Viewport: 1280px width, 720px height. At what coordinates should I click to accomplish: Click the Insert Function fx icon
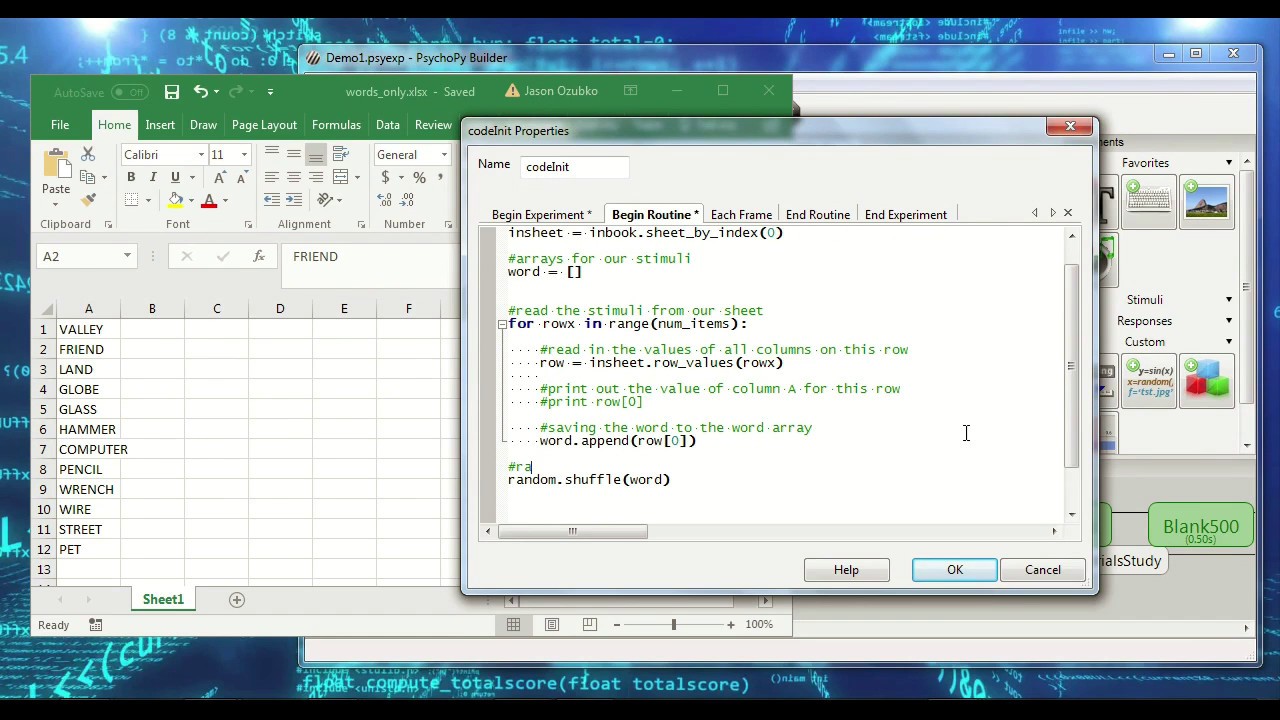pyautogui.click(x=258, y=257)
